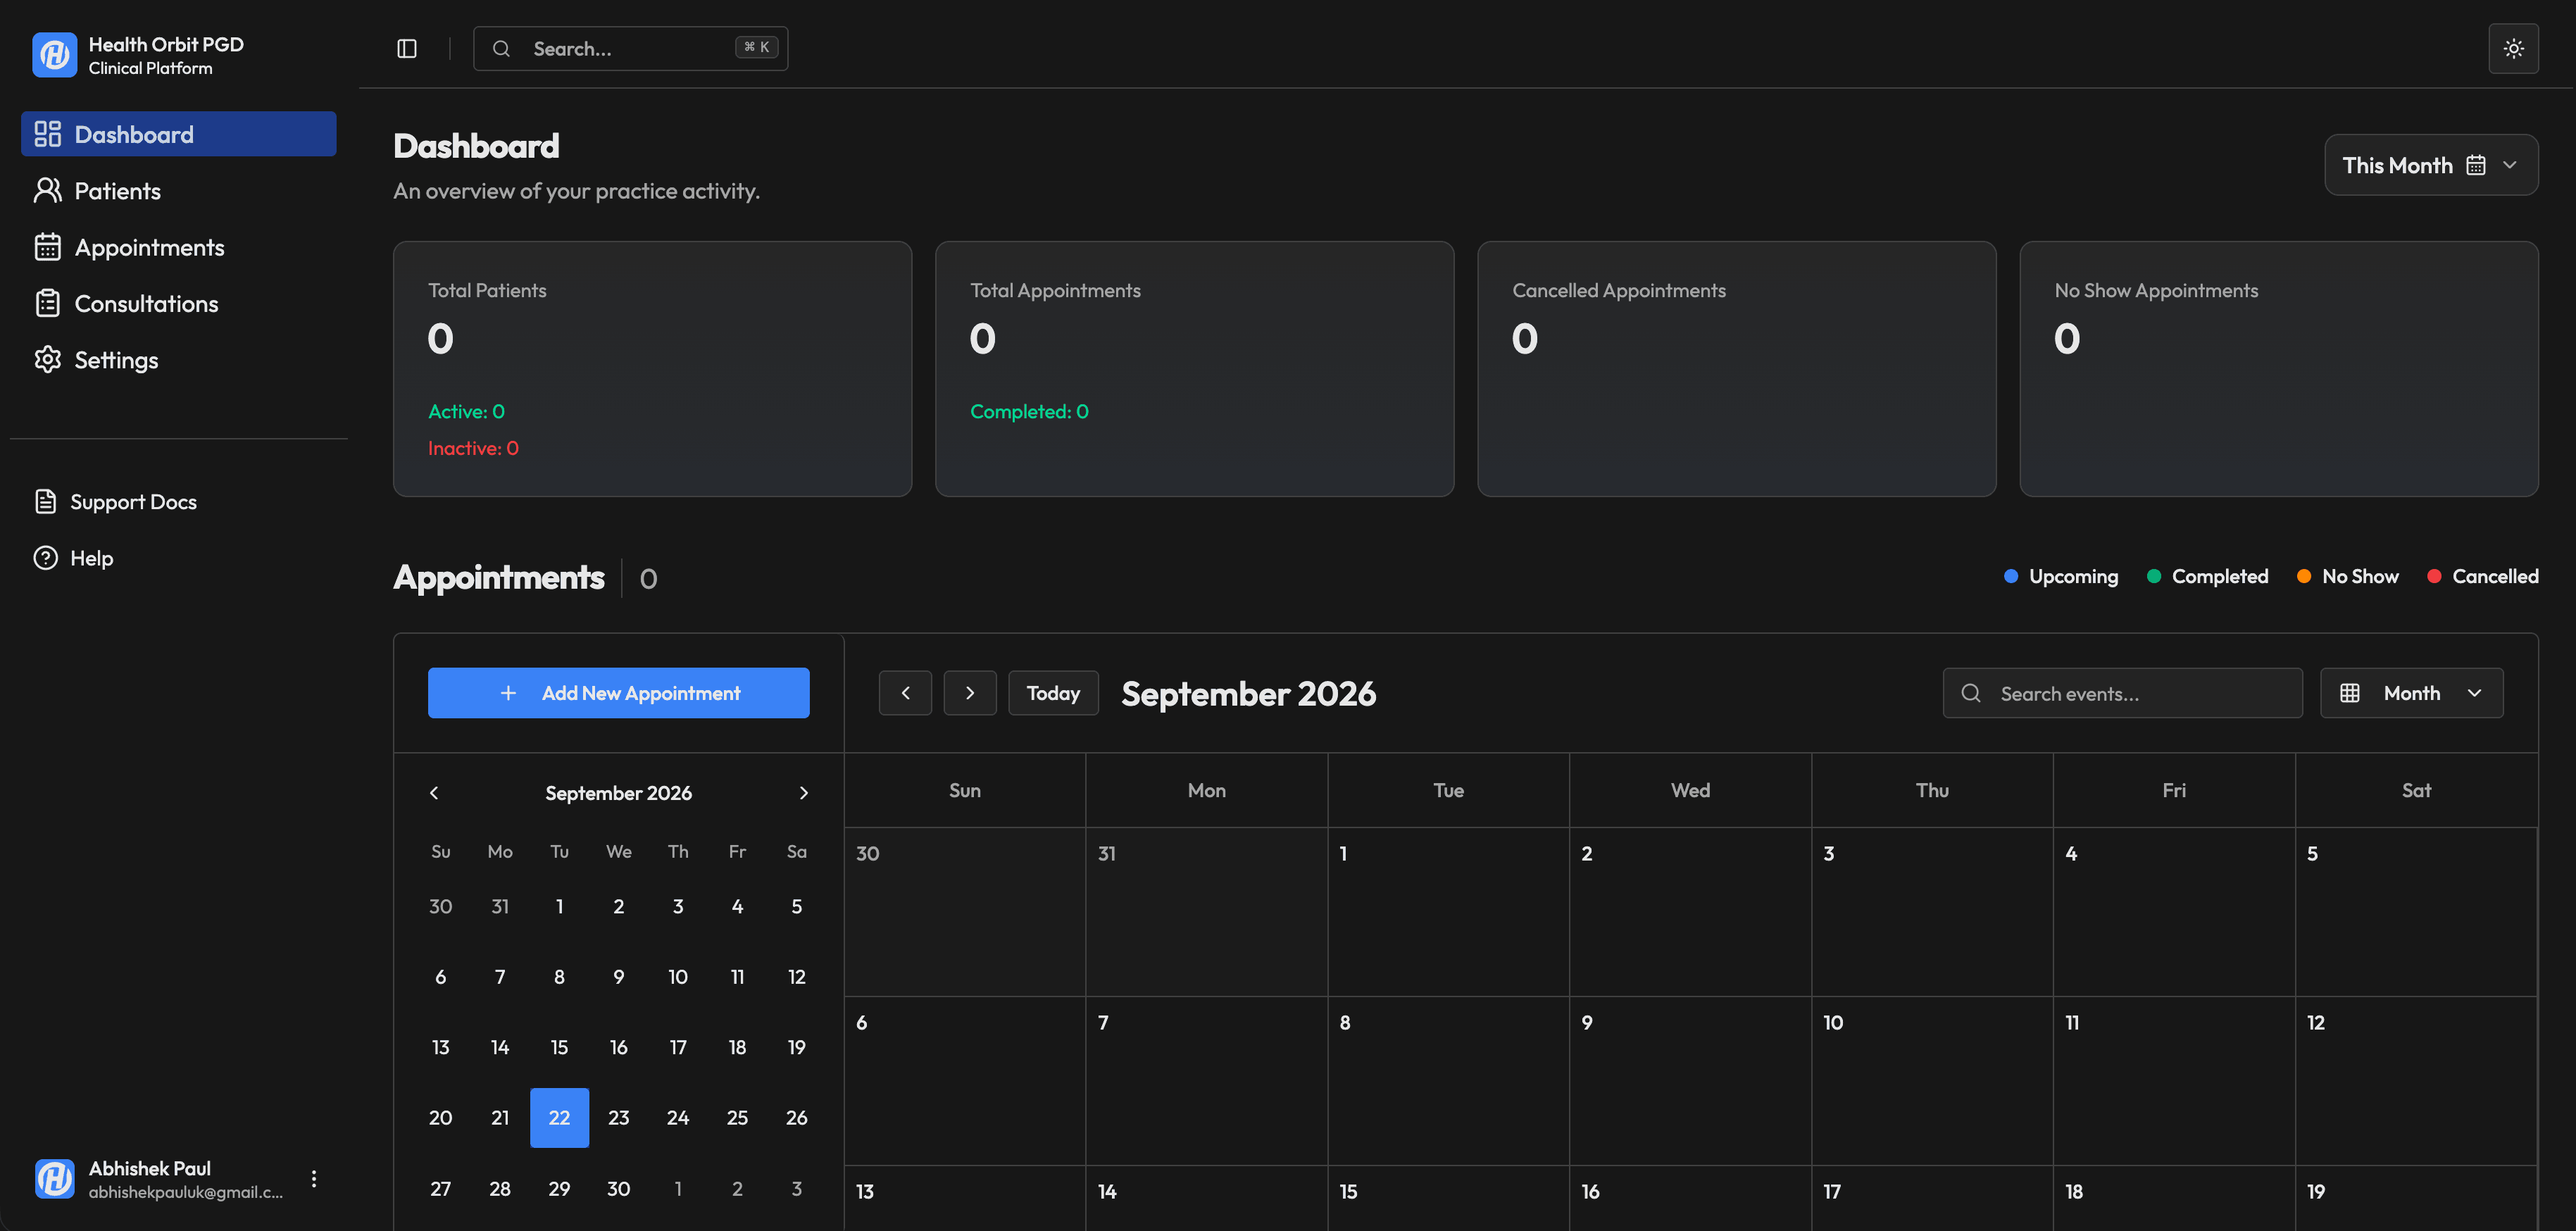Focus the Search events field
The image size is (2576, 1231).
coord(2122,693)
